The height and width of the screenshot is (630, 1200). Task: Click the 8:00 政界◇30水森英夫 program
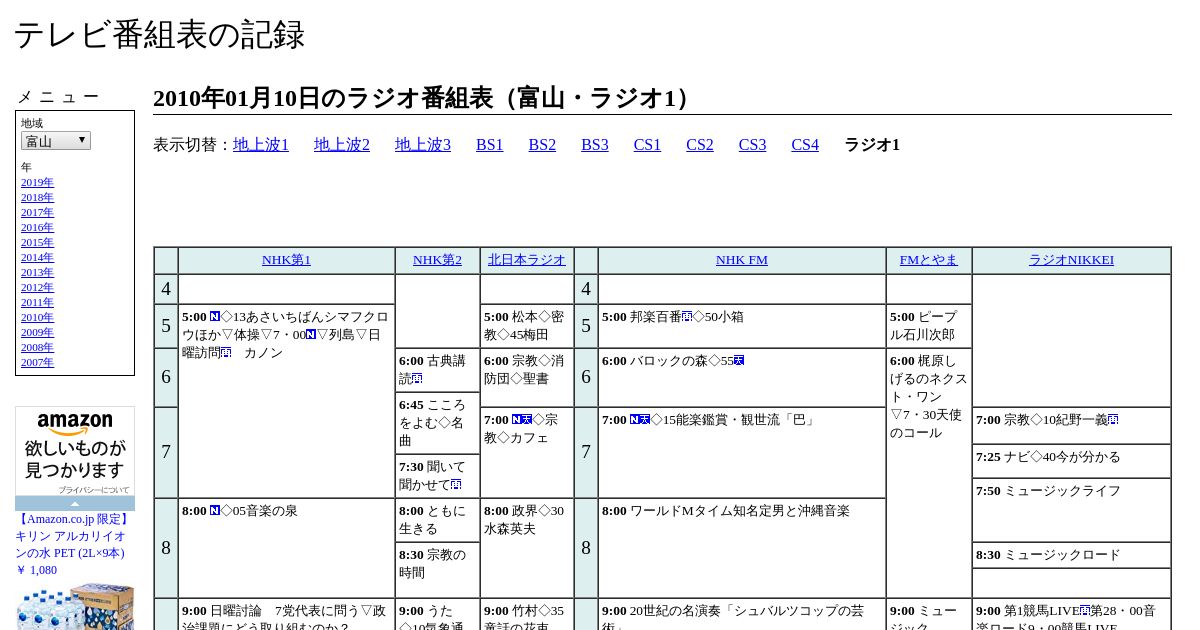[x=527, y=548]
